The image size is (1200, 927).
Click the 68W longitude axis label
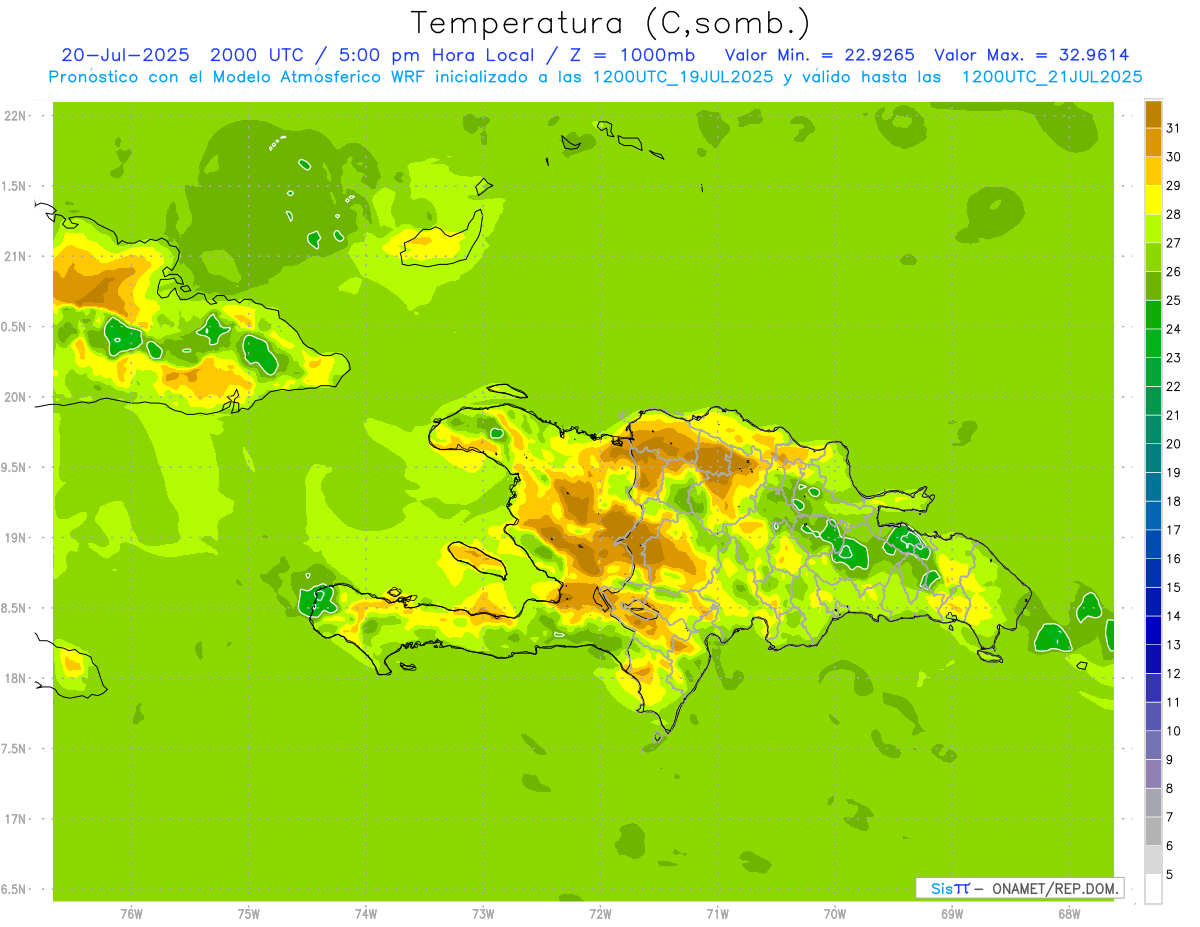click(x=1068, y=914)
